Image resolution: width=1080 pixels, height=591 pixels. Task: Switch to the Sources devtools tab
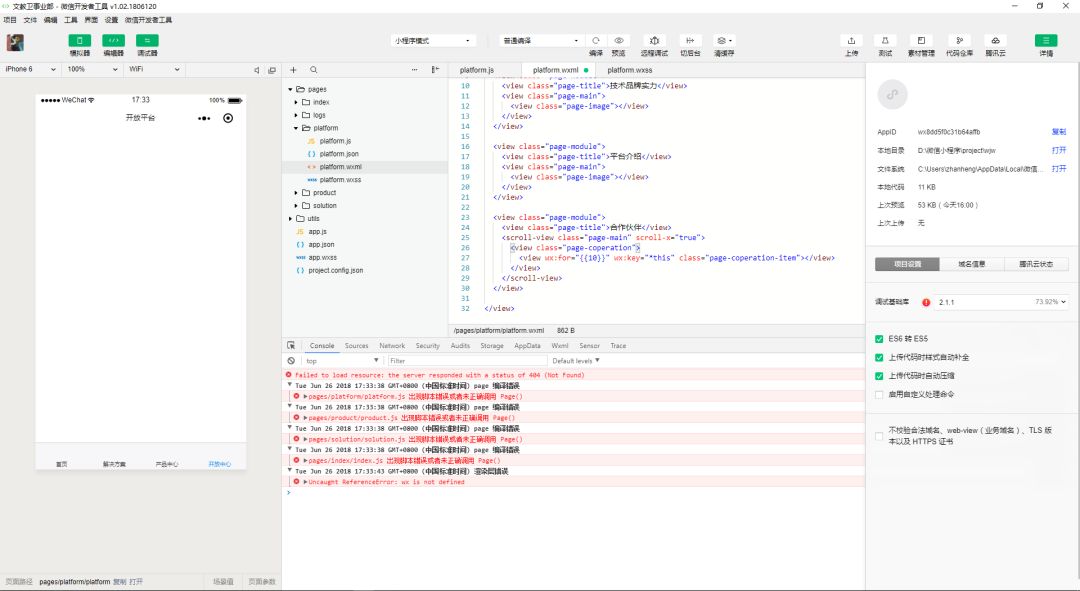[357, 346]
